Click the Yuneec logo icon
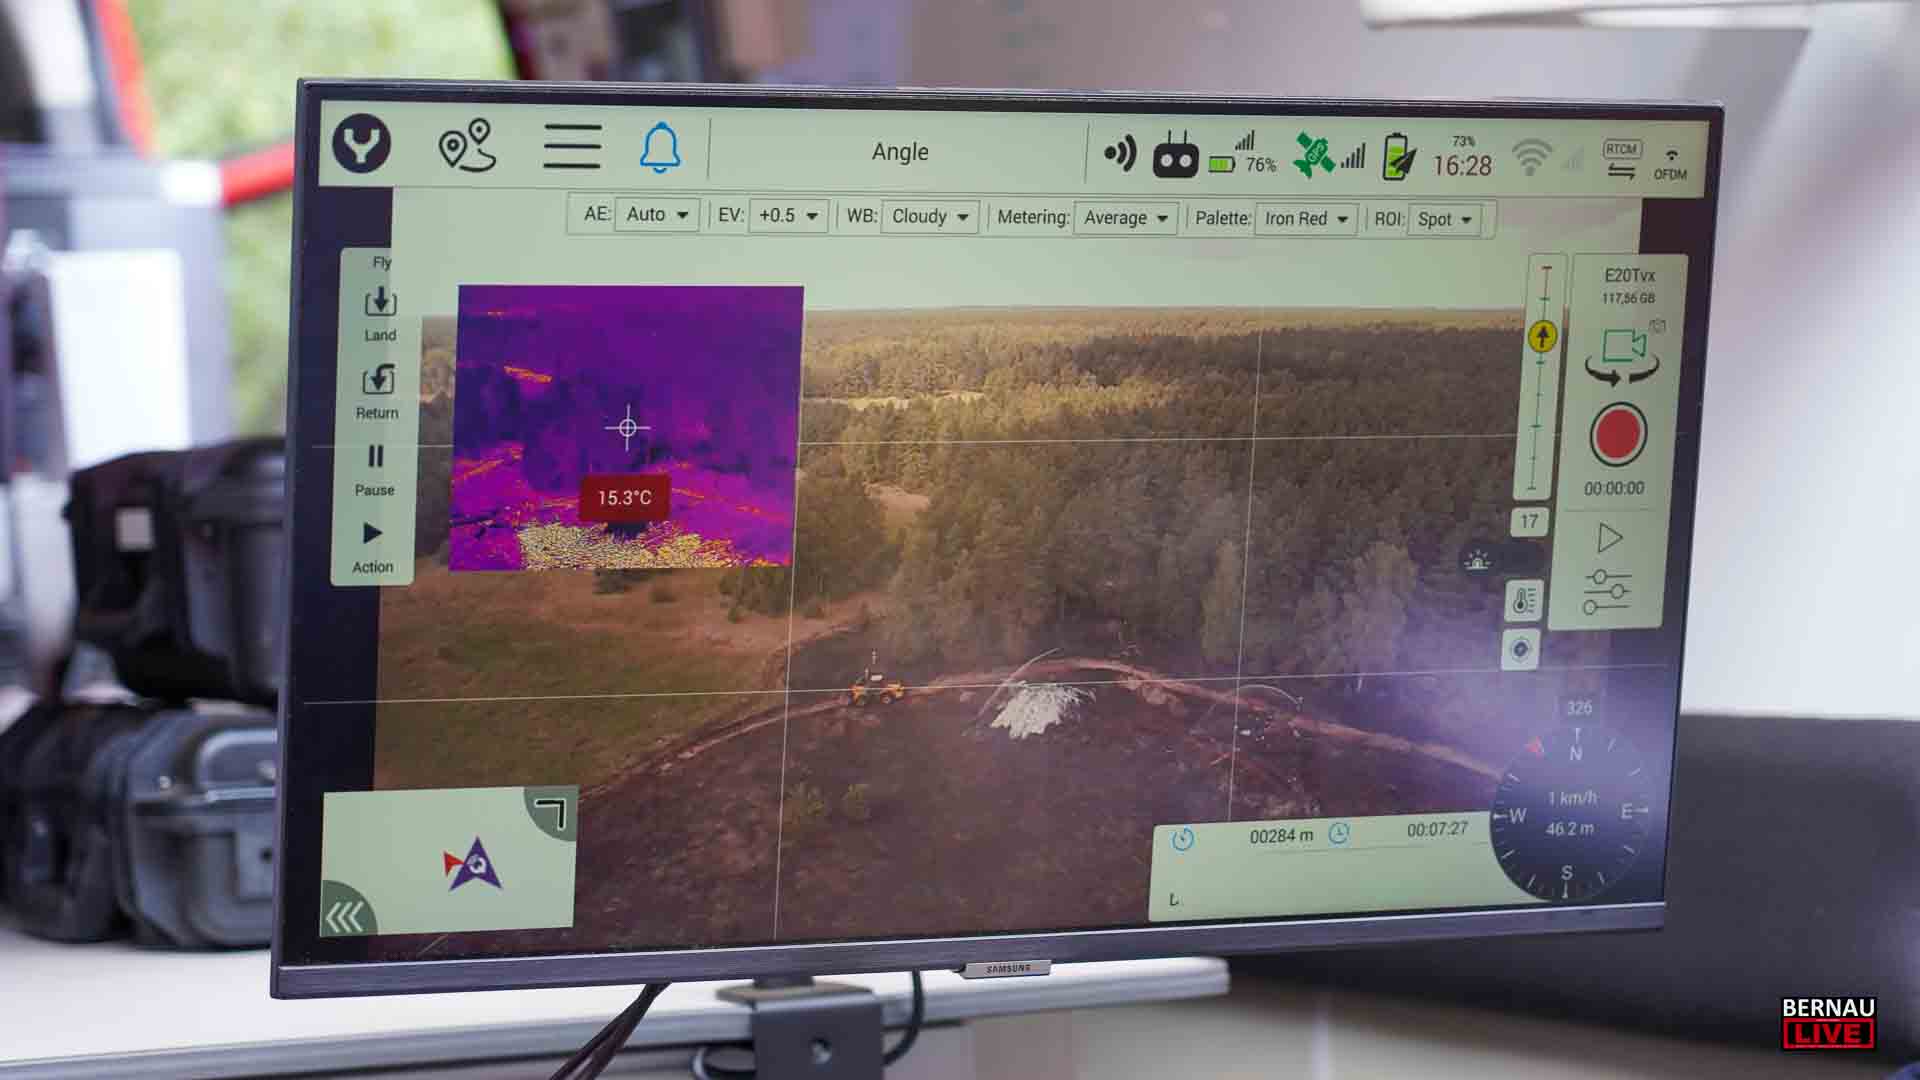The width and height of the screenshot is (1920, 1080). click(x=362, y=145)
